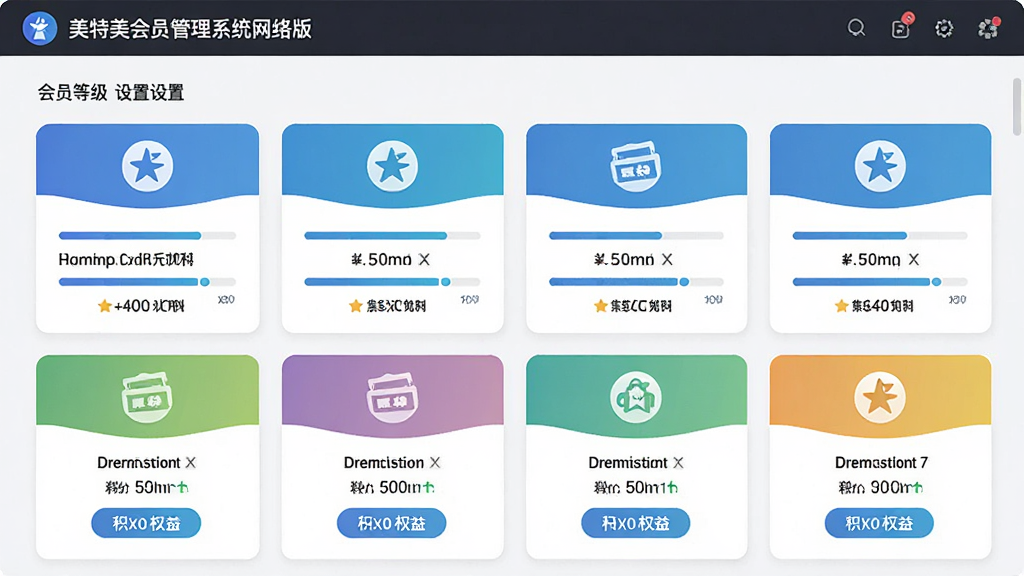Click the X beside Dremcistion on purple card

(x=435, y=463)
